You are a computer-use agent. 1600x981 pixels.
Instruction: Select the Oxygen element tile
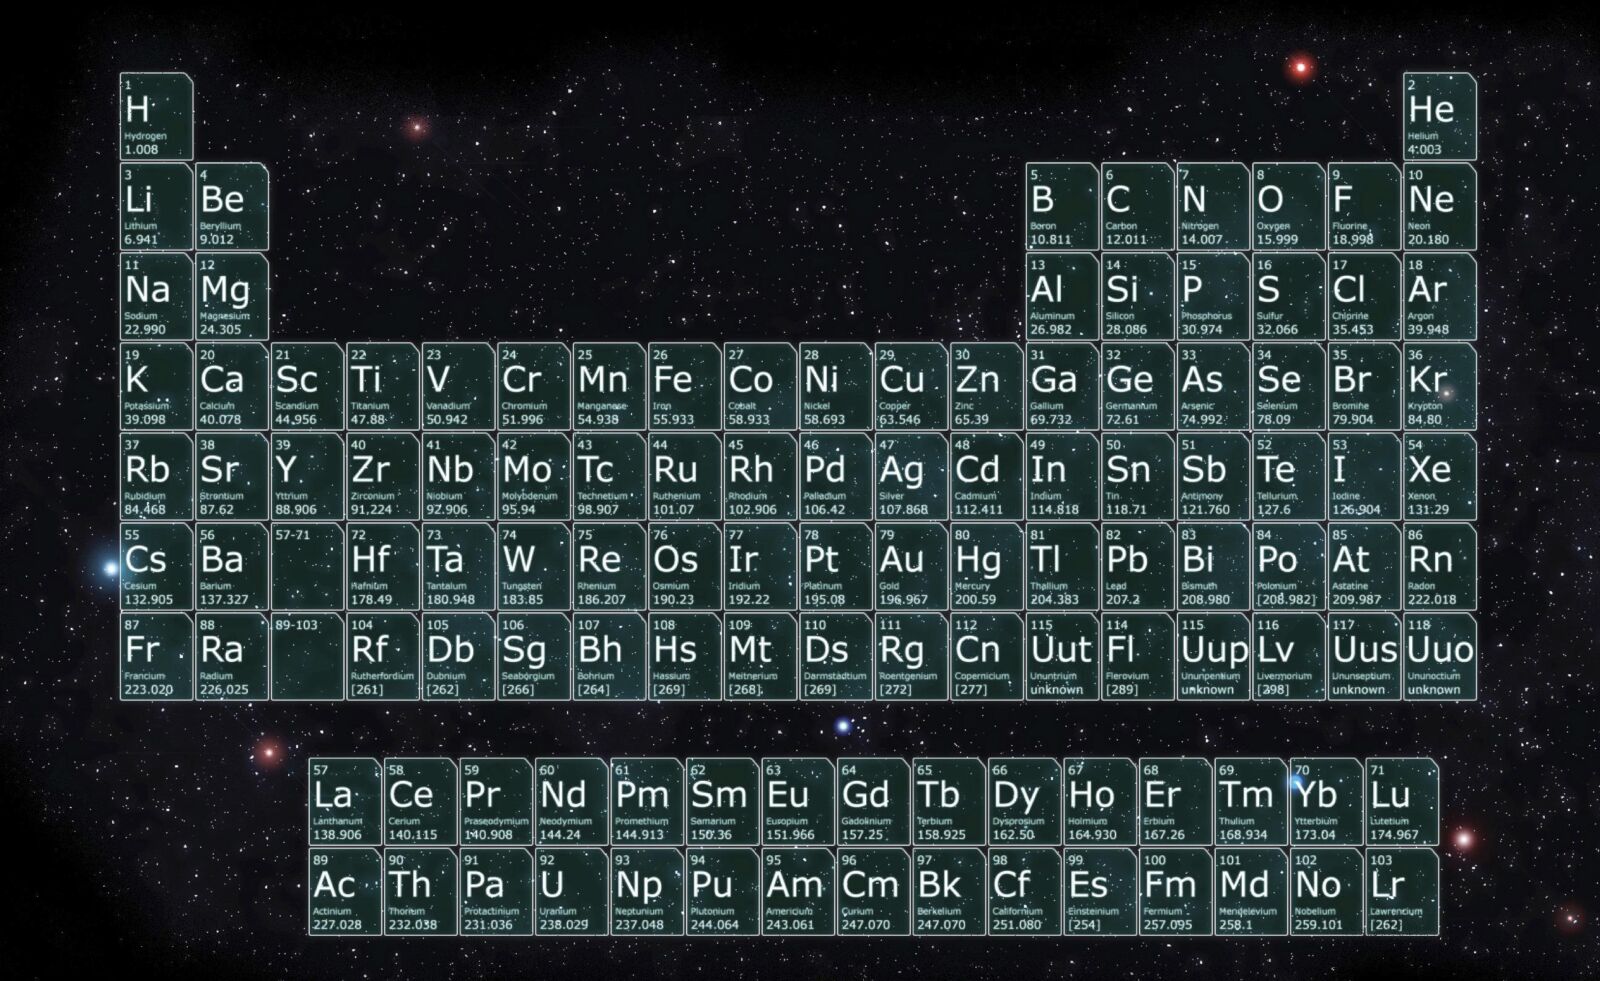(x=1288, y=206)
